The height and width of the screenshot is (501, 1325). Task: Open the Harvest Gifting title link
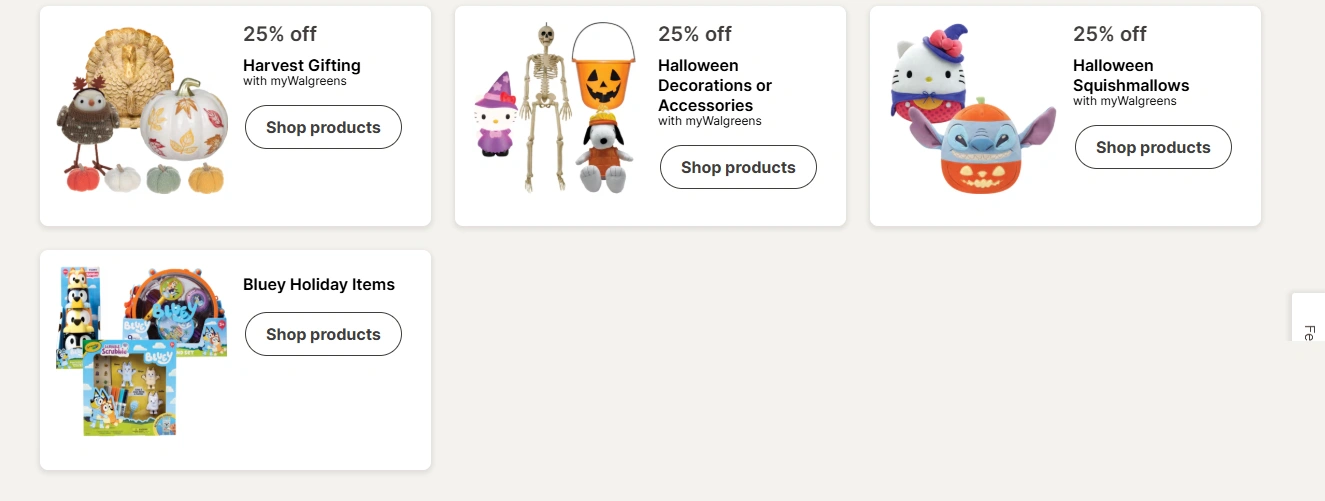pyautogui.click(x=301, y=65)
